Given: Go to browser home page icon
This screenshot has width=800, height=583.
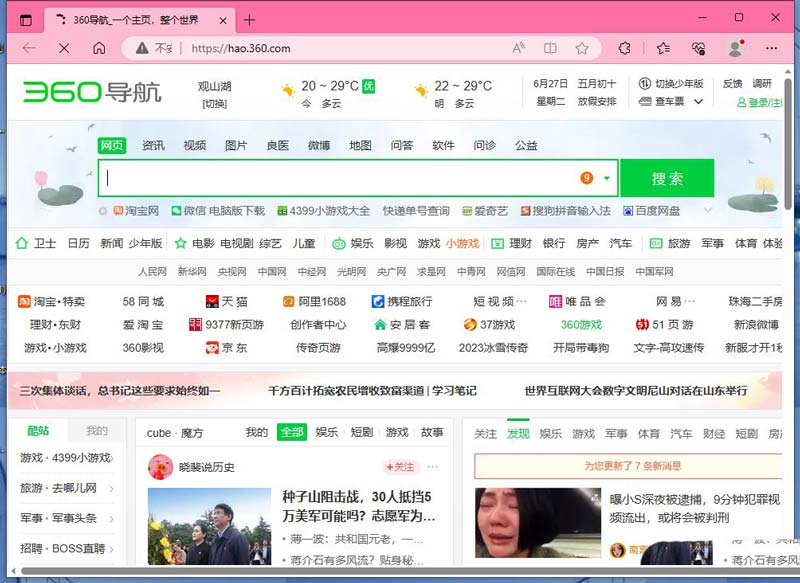Looking at the screenshot, I should click(x=99, y=48).
